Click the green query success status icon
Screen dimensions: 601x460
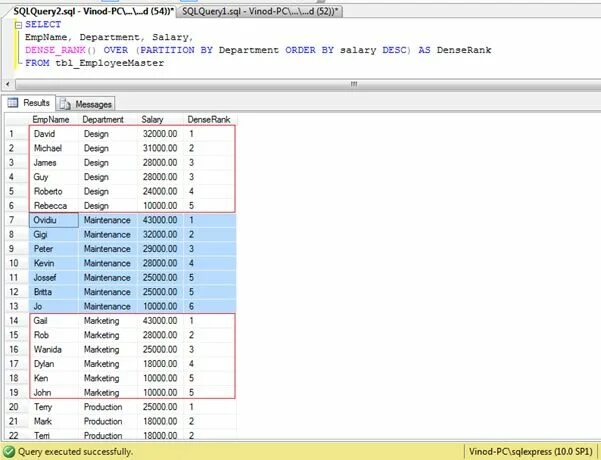point(9,452)
